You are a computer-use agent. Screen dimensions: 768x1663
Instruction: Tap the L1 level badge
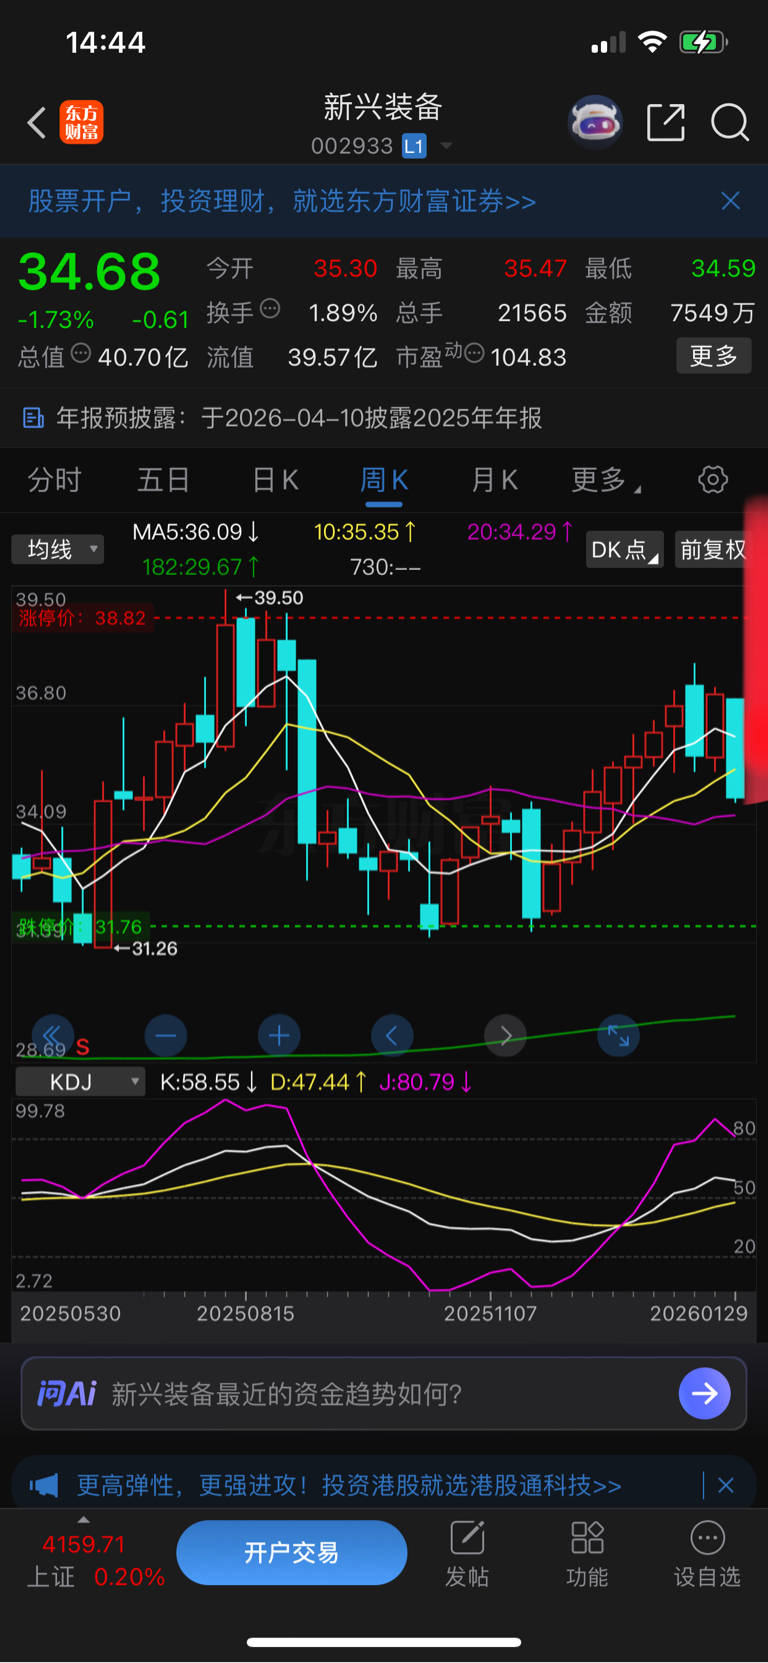(x=414, y=147)
